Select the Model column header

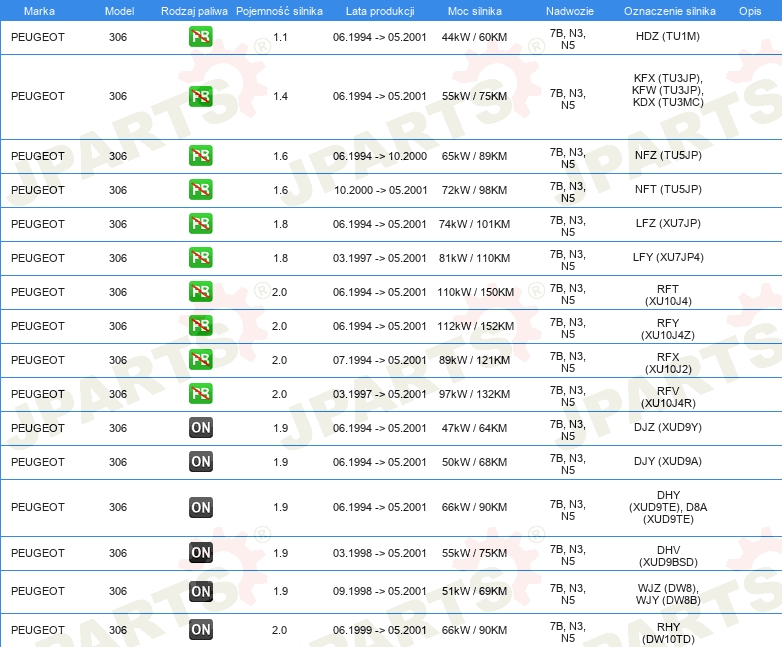[x=119, y=11]
